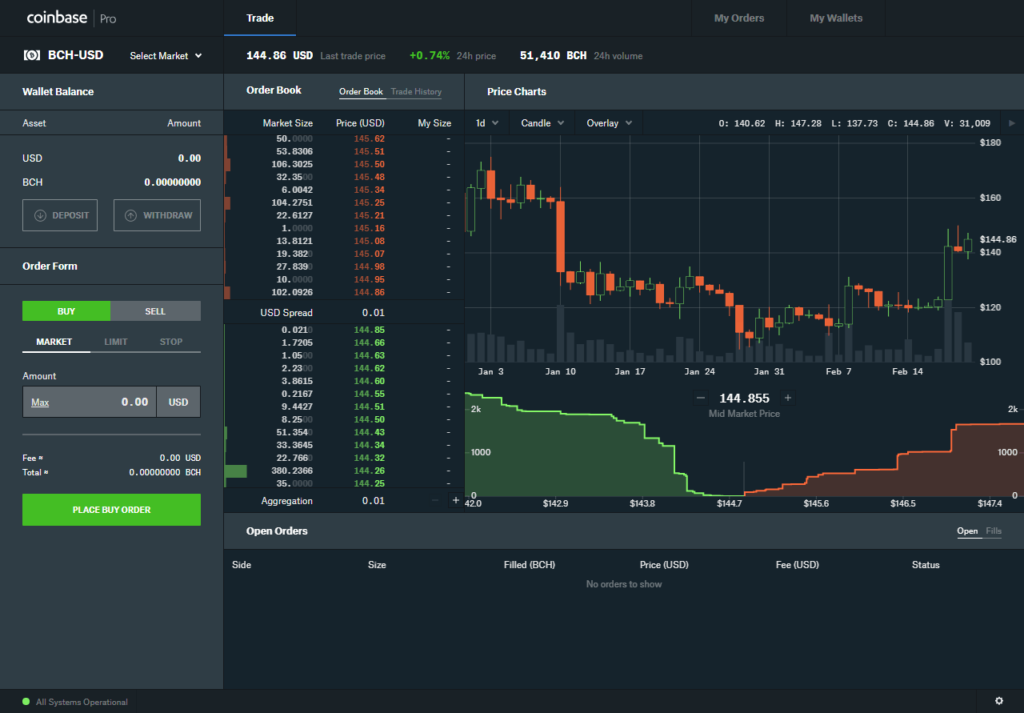The height and width of the screenshot is (713, 1024).
Task: Zoom in depth chart with plus
Action: coord(788,398)
